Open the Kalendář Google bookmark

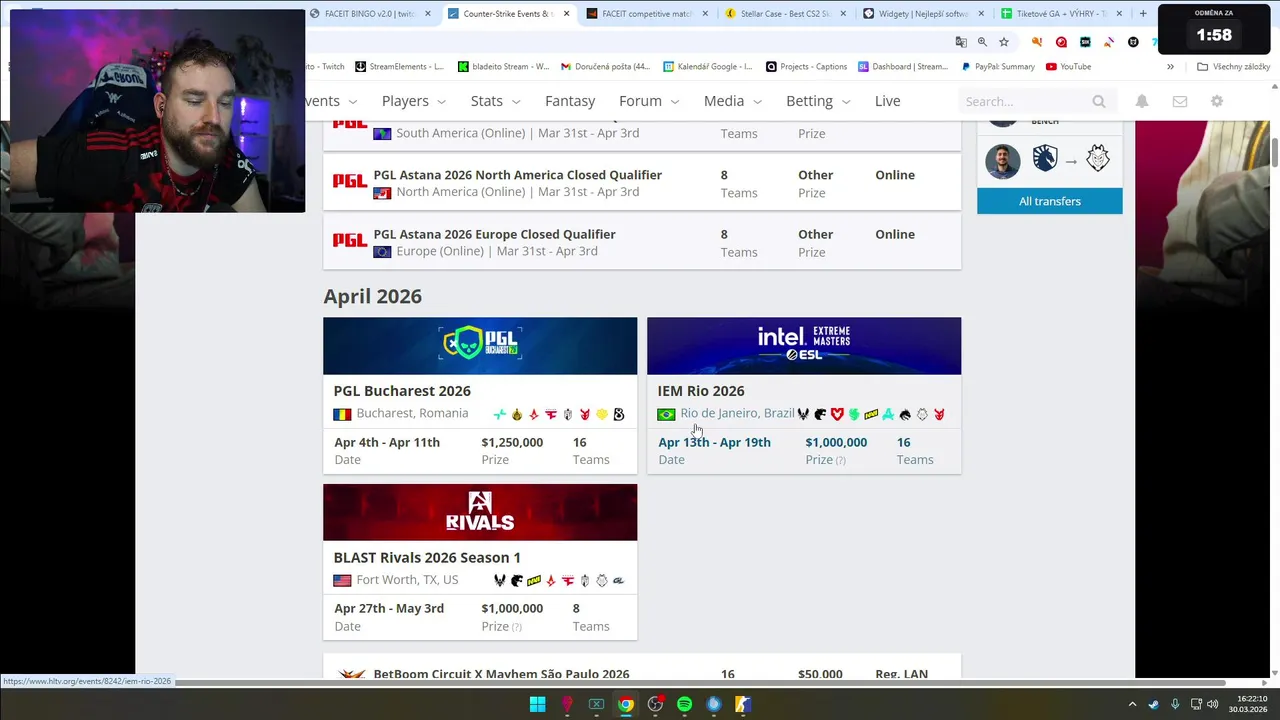[707, 67]
